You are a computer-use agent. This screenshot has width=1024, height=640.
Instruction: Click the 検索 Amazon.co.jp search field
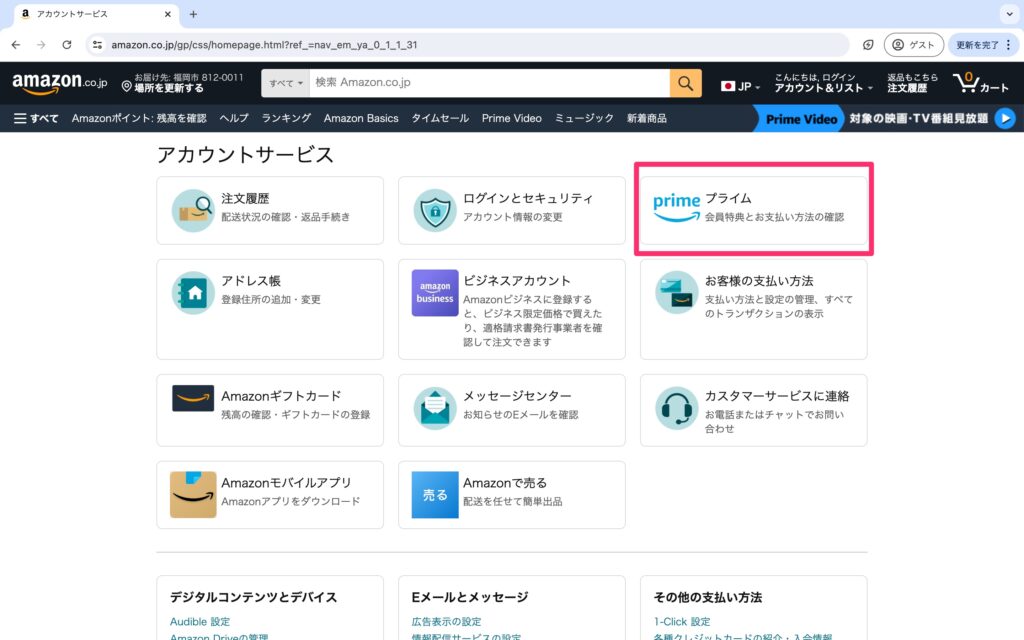[x=489, y=83]
